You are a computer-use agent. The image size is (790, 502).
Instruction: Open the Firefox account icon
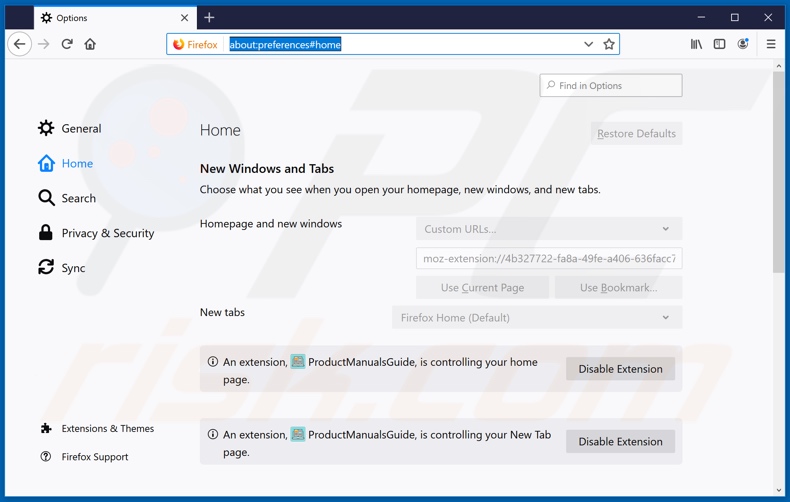[743, 44]
